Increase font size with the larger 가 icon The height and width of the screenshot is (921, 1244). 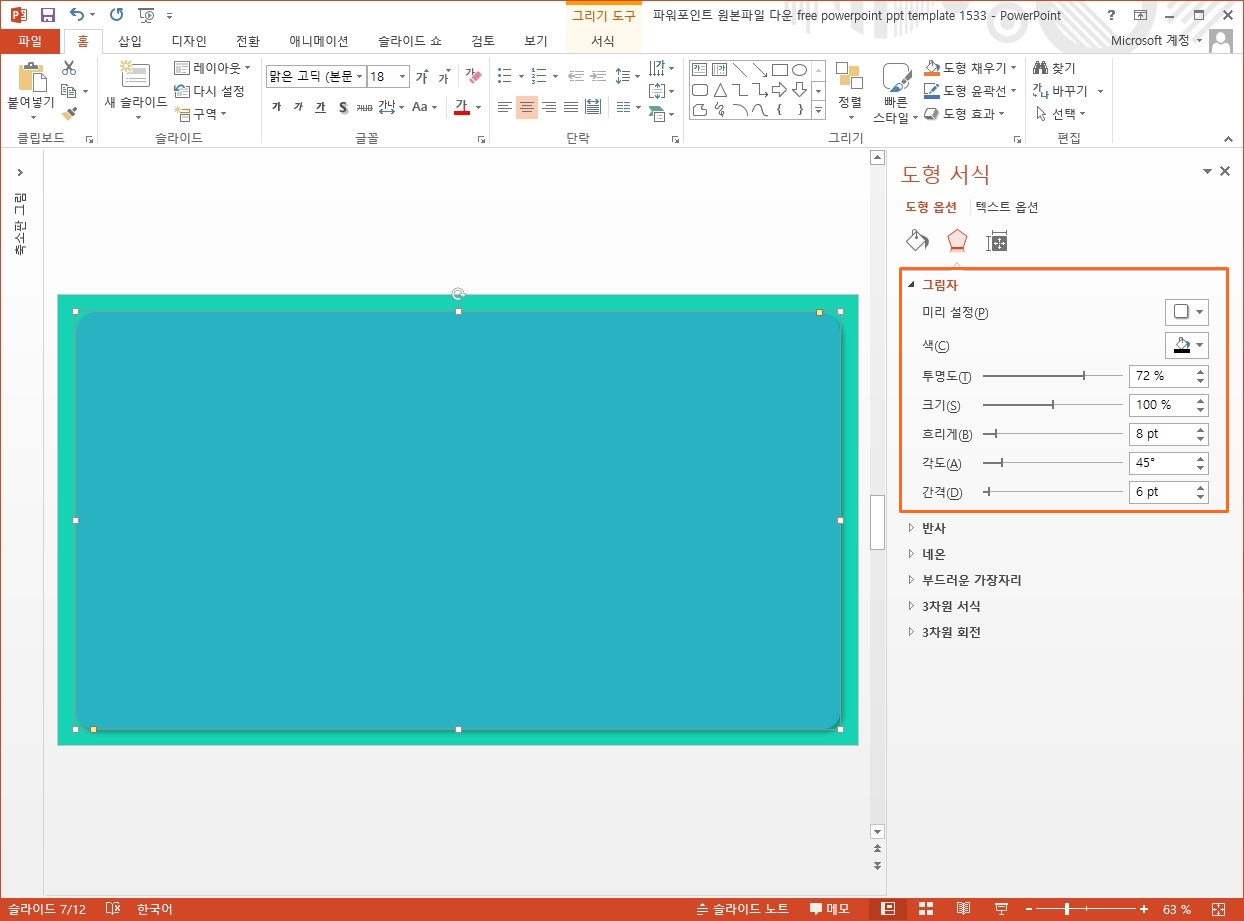(x=422, y=76)
